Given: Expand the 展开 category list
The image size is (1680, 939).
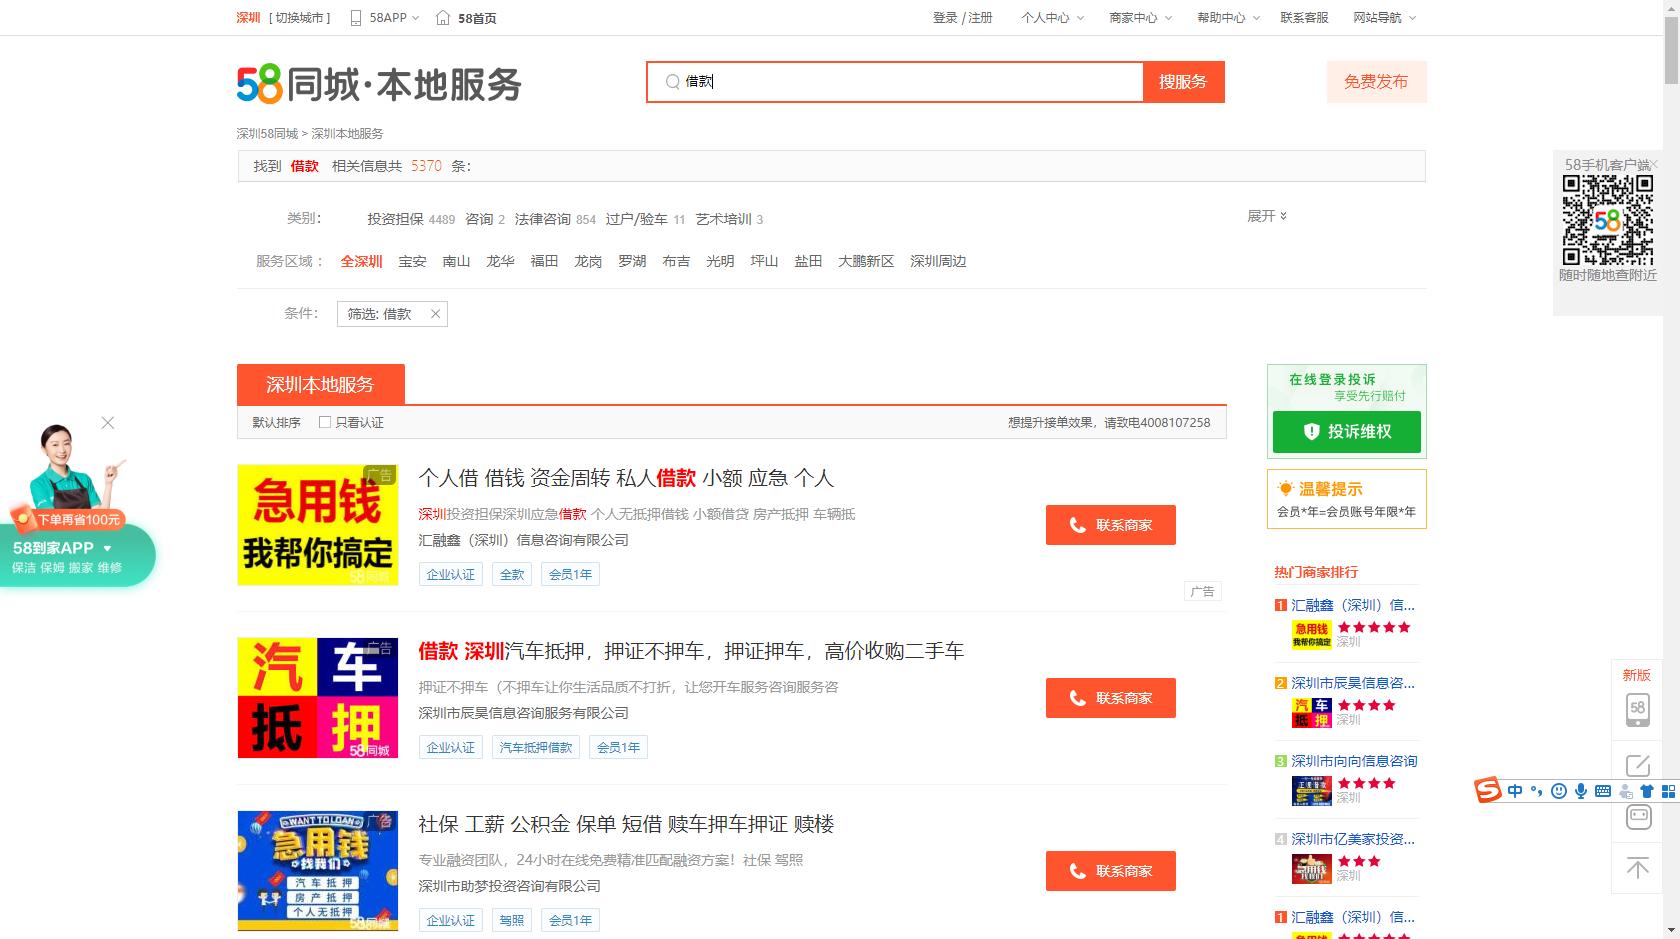Looking at the screenshot, I should (x=1267, y=215).
